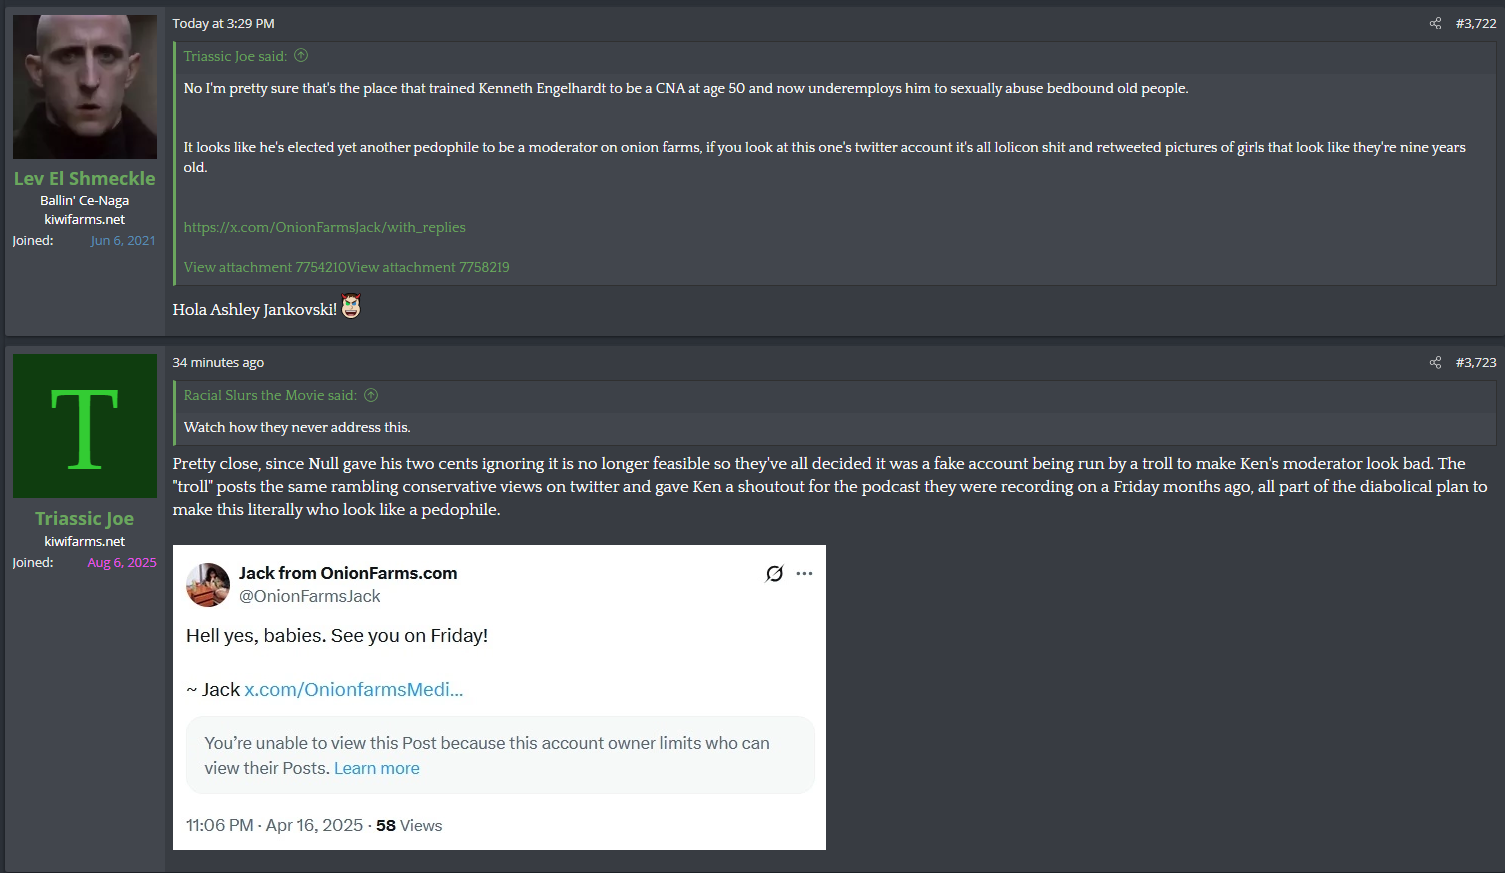
Task: Click Learn more in tweet notice
Action: pyautogui.click(x=377, y=768)
